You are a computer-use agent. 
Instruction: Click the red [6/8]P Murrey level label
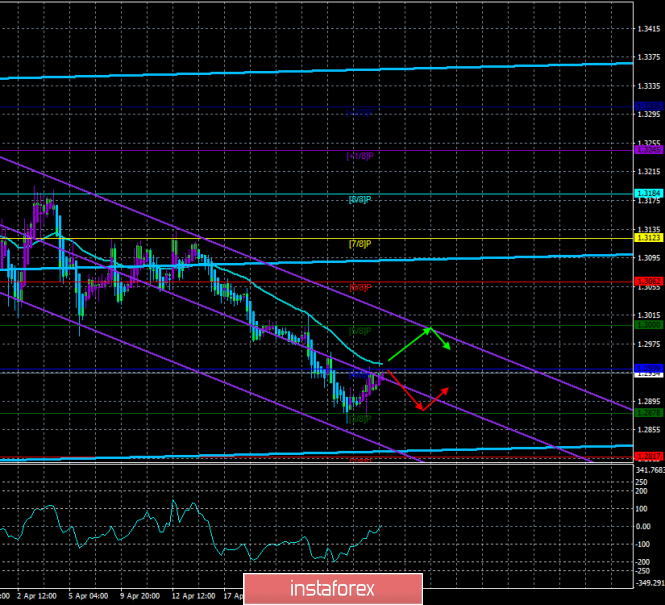[360, 287]
